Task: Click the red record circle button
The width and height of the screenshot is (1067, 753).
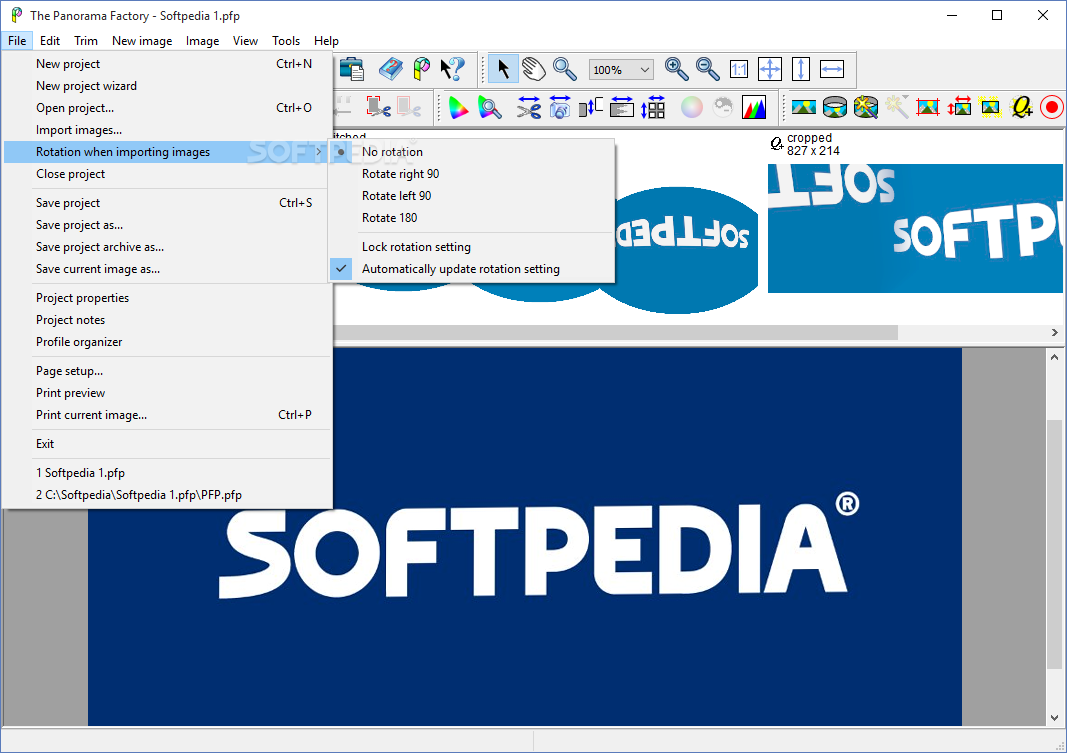Action: pos(1052,107)
